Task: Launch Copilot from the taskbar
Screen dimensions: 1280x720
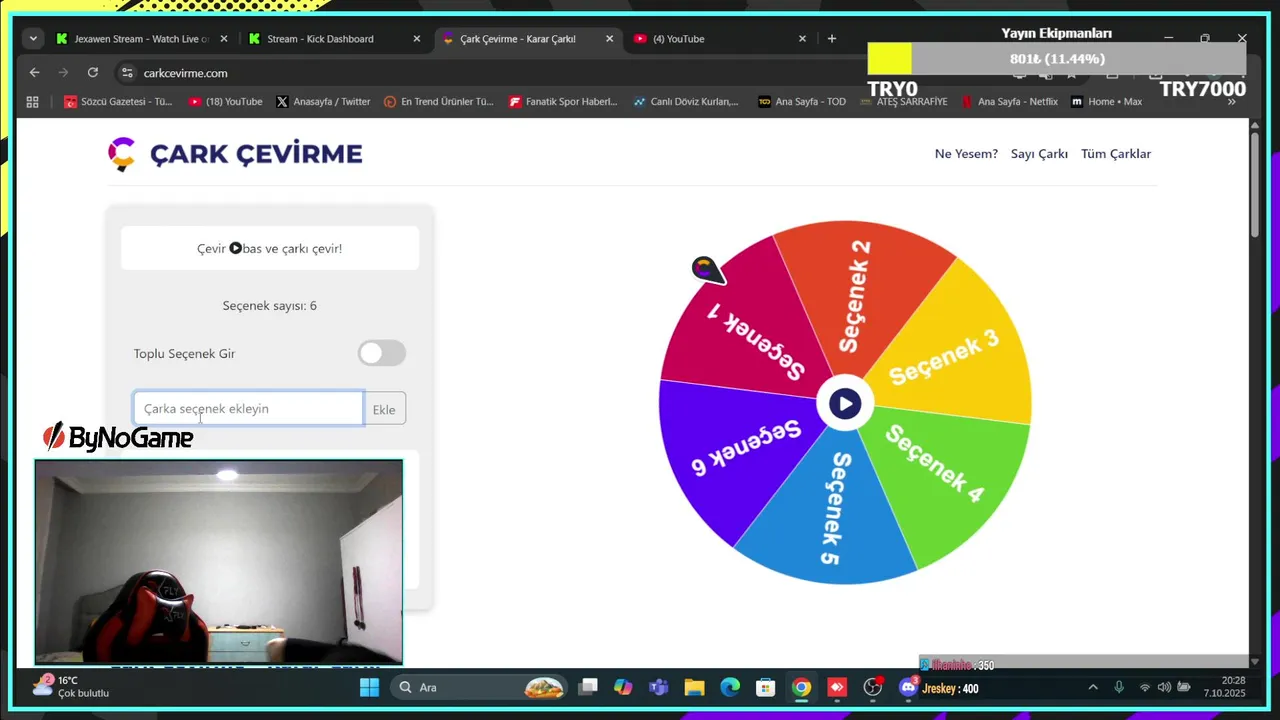Action: pos(623,687)
